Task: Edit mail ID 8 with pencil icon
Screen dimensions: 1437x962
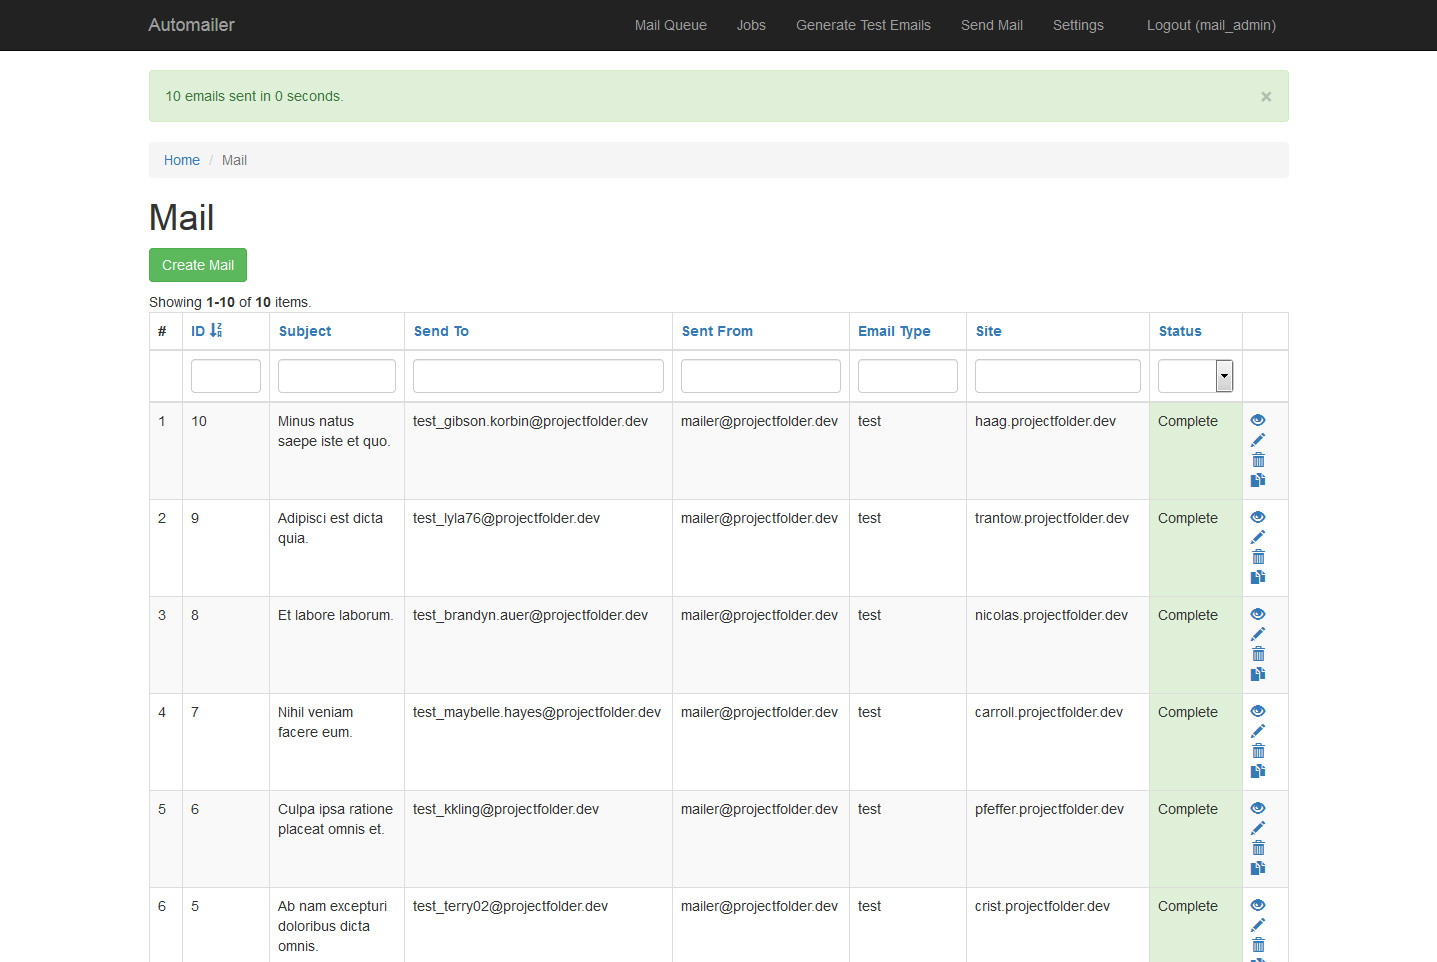Action: pos(1258,634)
